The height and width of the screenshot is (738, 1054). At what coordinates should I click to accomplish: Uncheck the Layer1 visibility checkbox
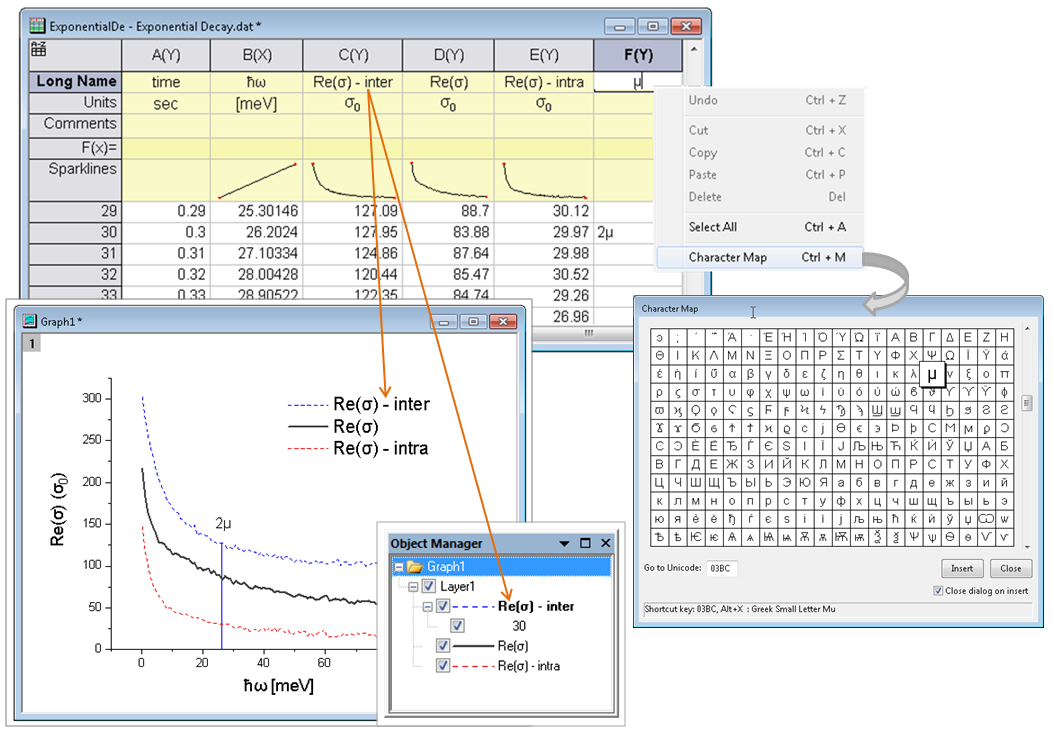tap(430, 587)
